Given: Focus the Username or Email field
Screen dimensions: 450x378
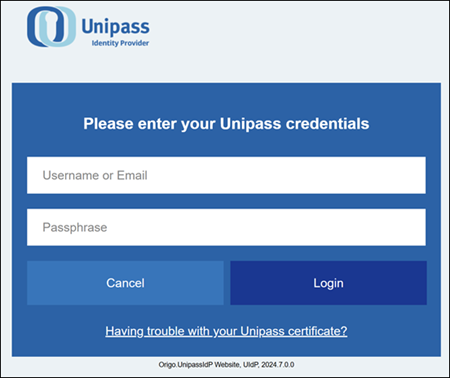Looking at the screenshot, I should 226,175.
